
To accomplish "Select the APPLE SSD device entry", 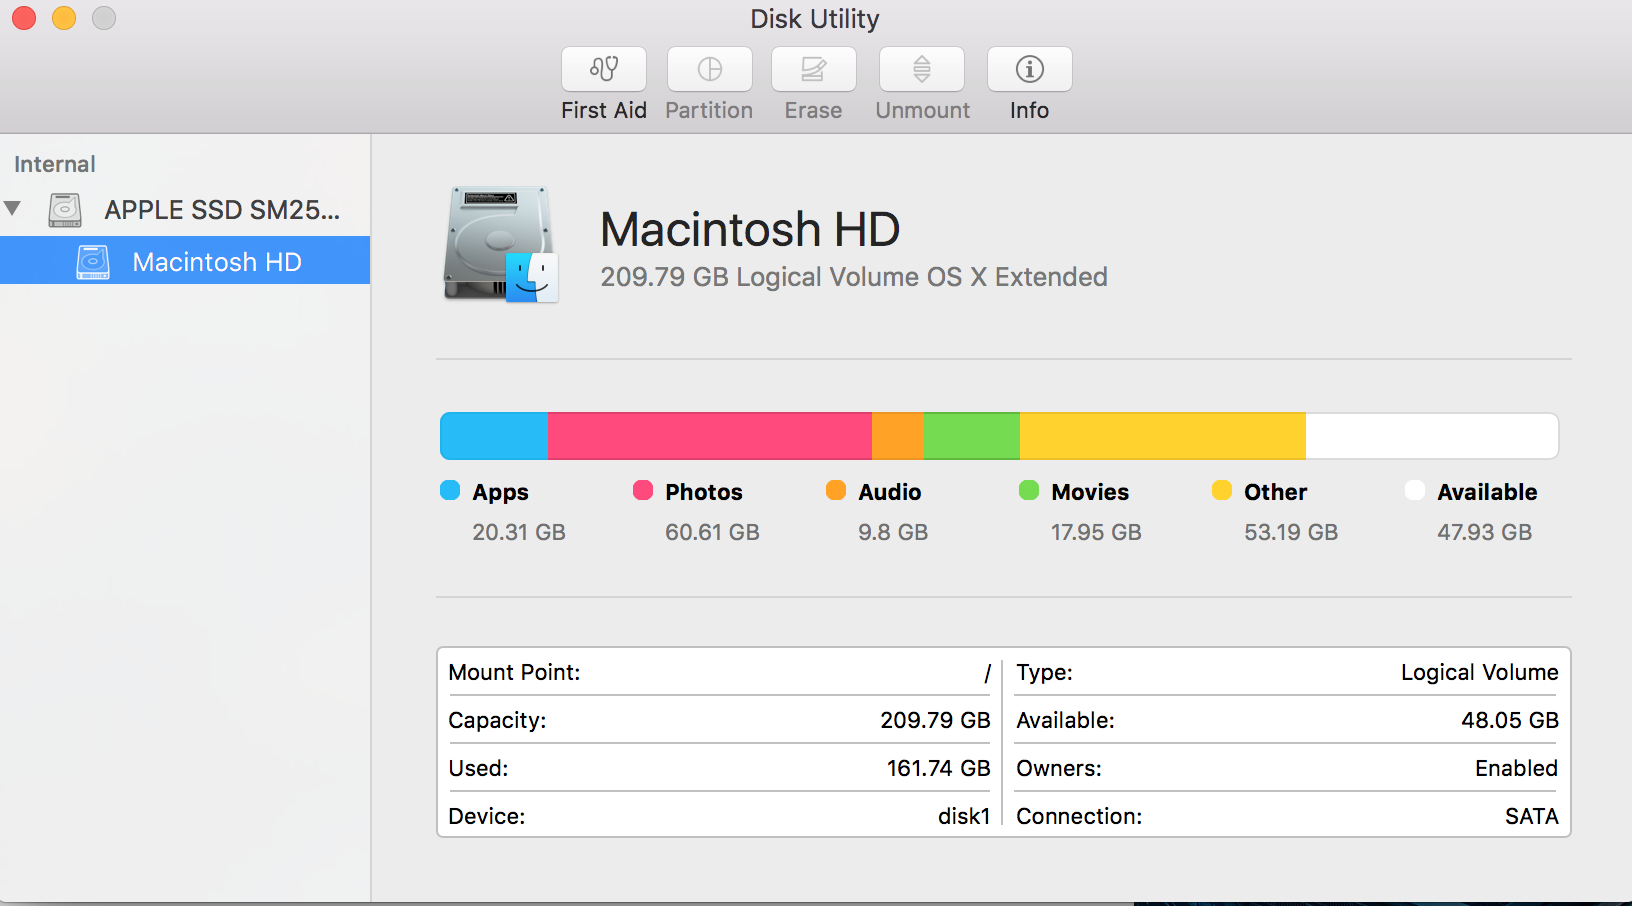I will click(222, 209).
